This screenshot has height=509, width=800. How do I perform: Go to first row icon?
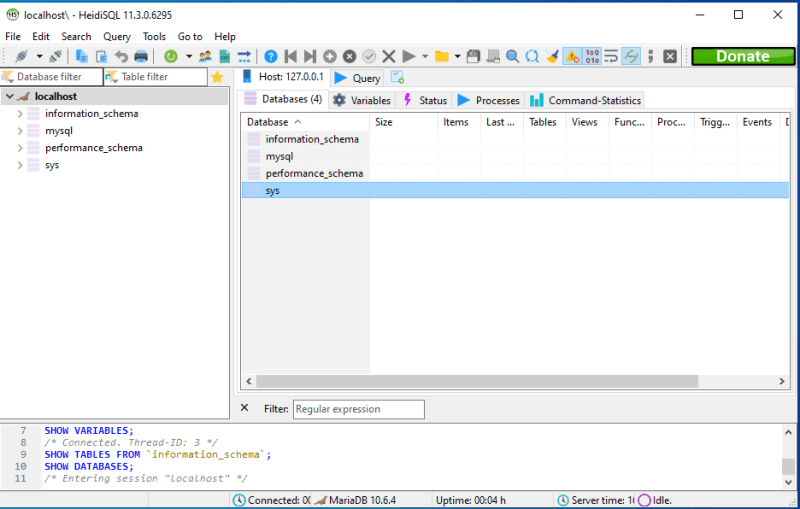tap(290, 56)
